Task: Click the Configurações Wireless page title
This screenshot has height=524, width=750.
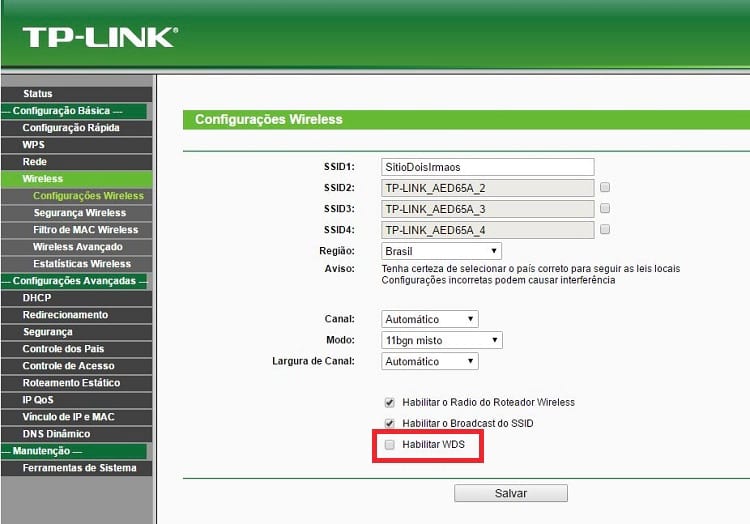Action: point(268,120)
